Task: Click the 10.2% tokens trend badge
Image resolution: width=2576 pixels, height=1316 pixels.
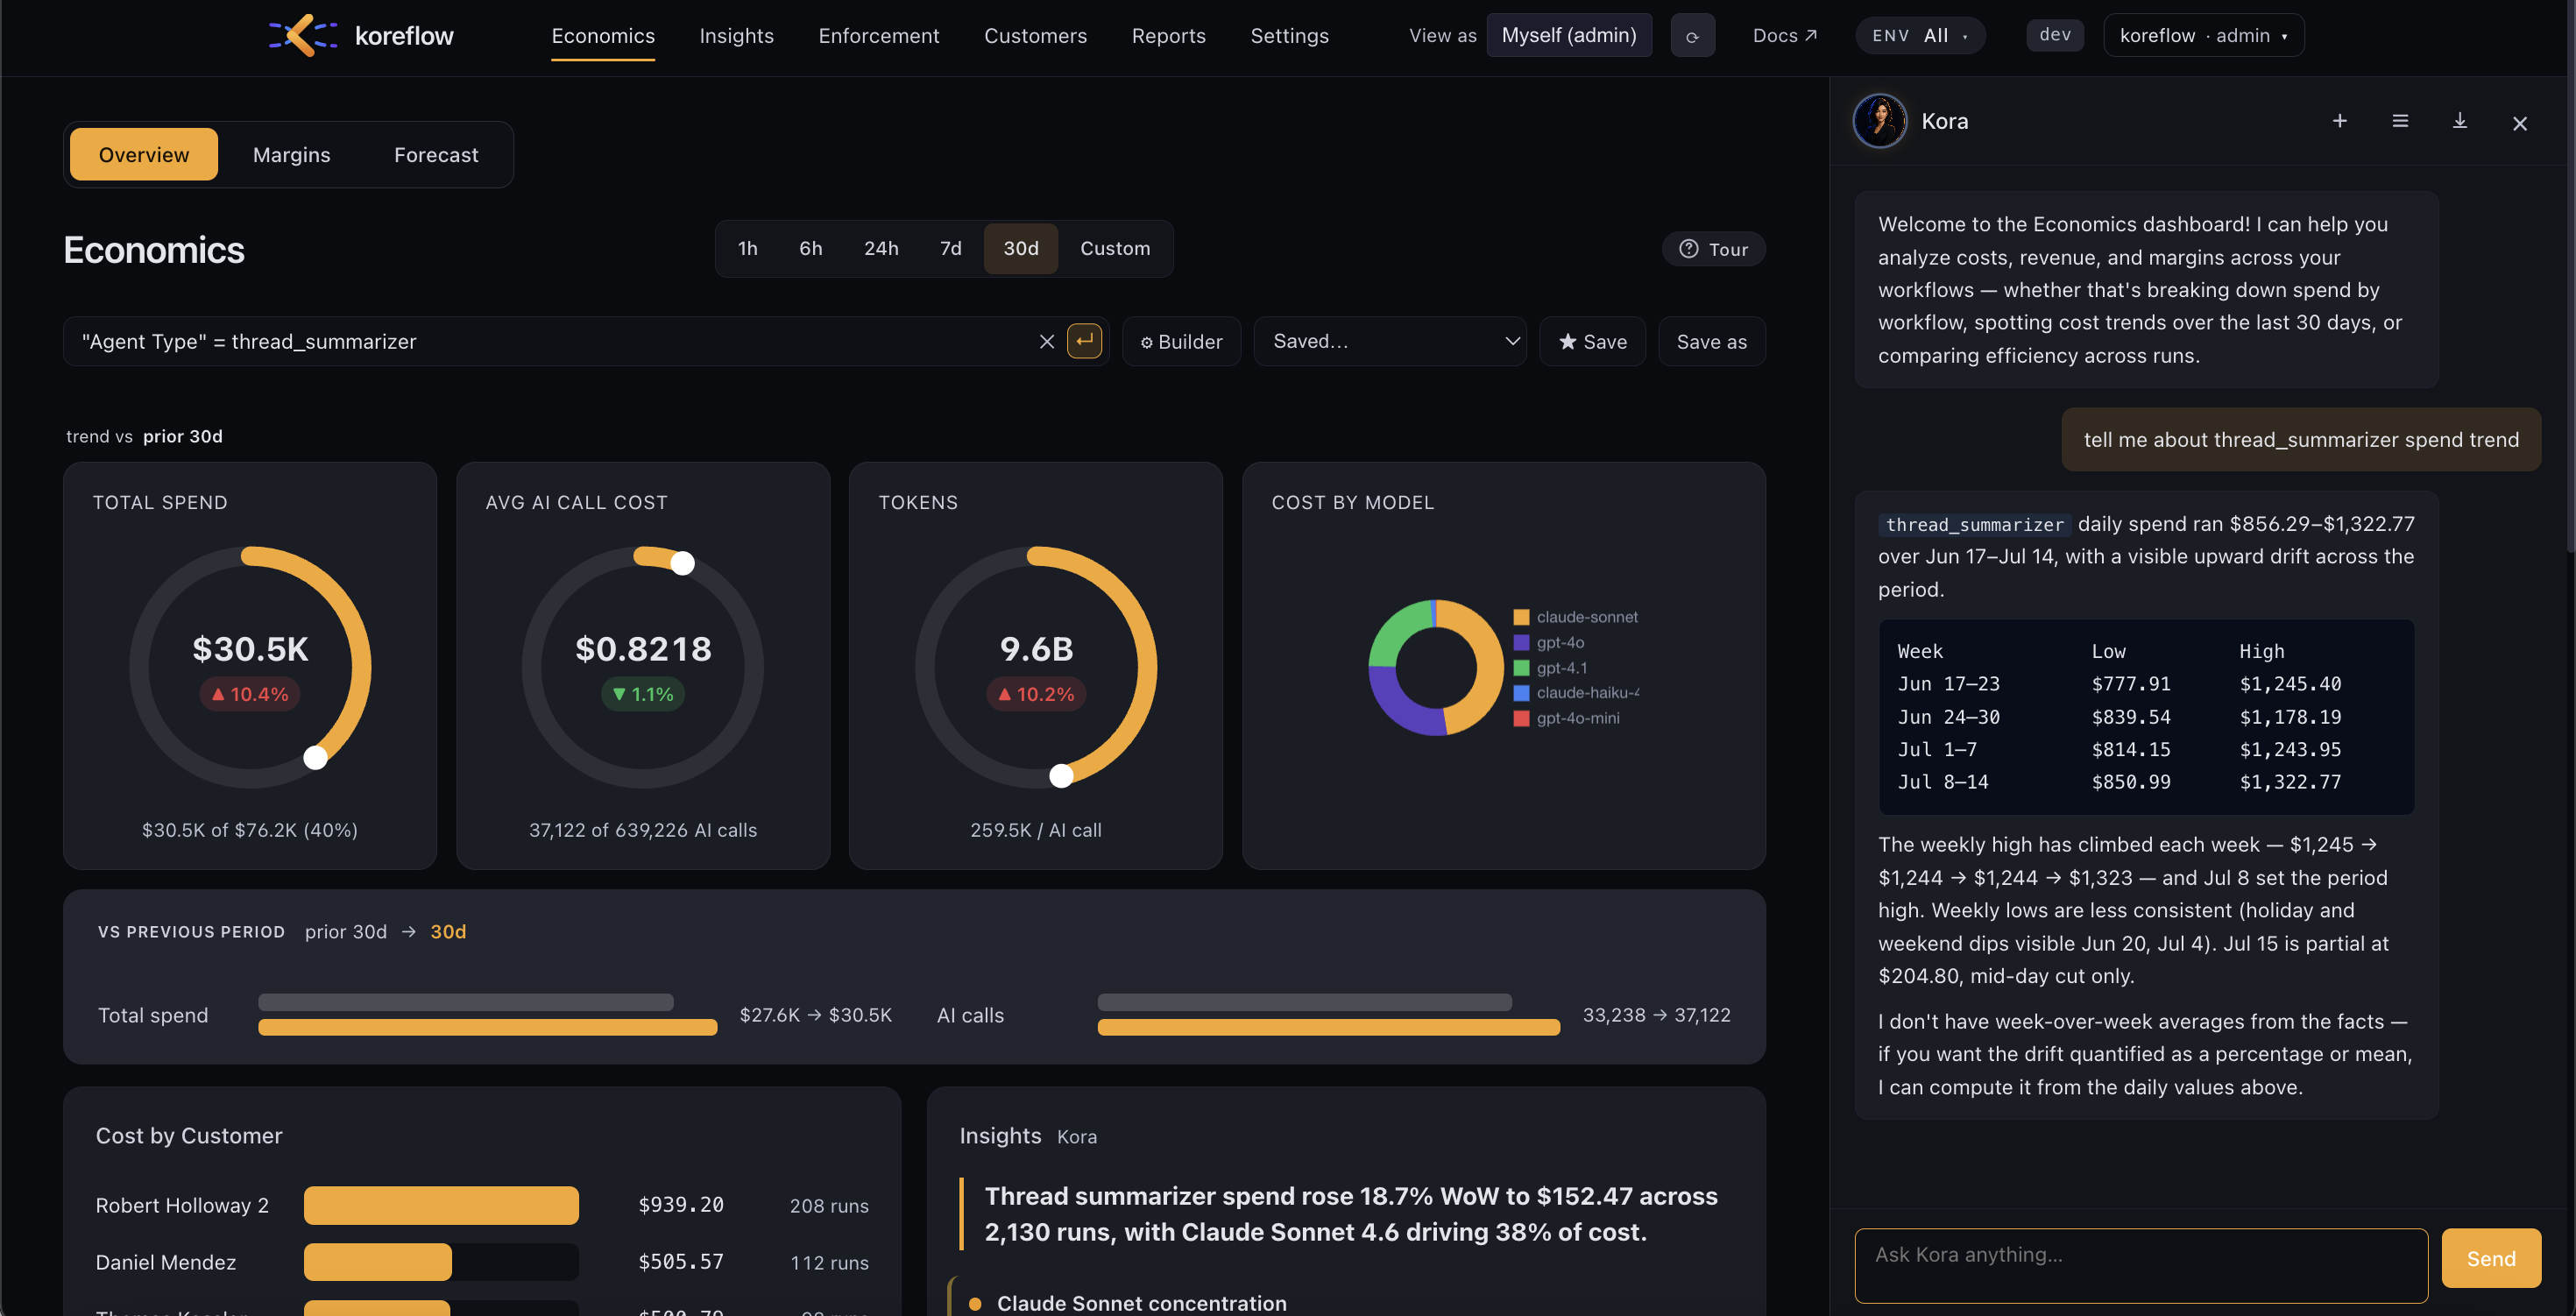Action: coord(1036,694)
